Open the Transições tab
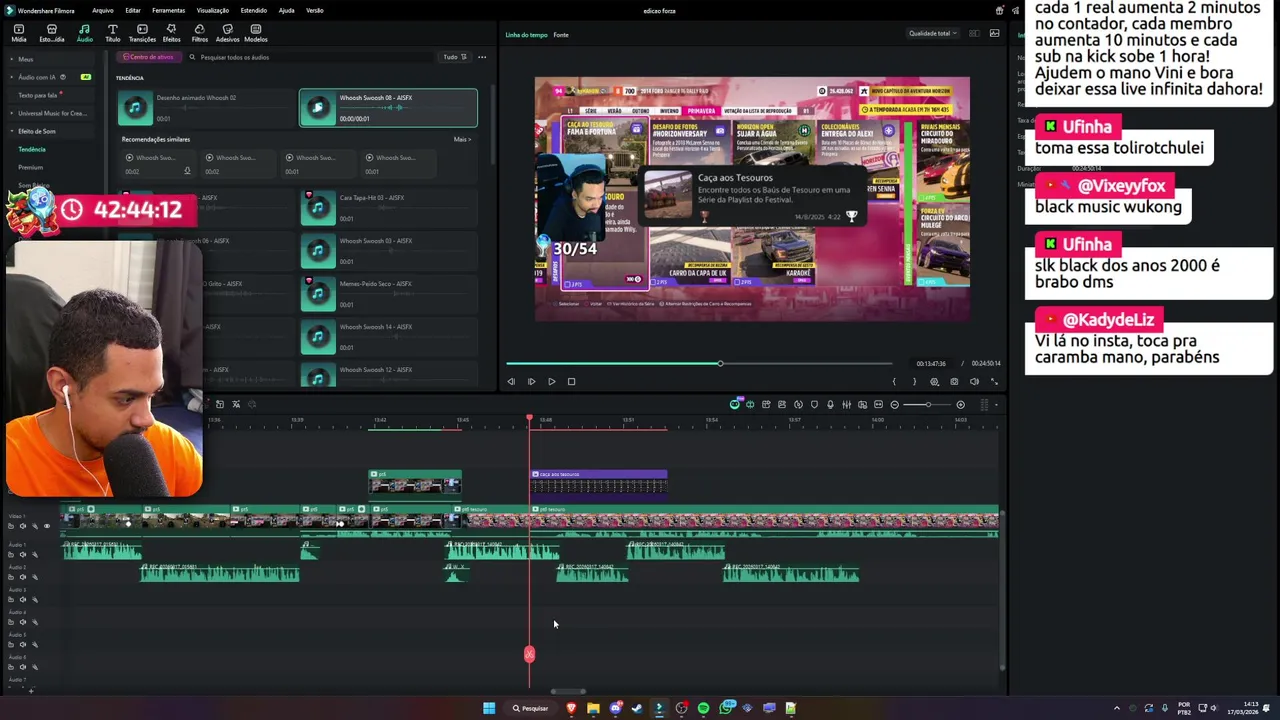The image size is (1280, 720). coord(142,33)
